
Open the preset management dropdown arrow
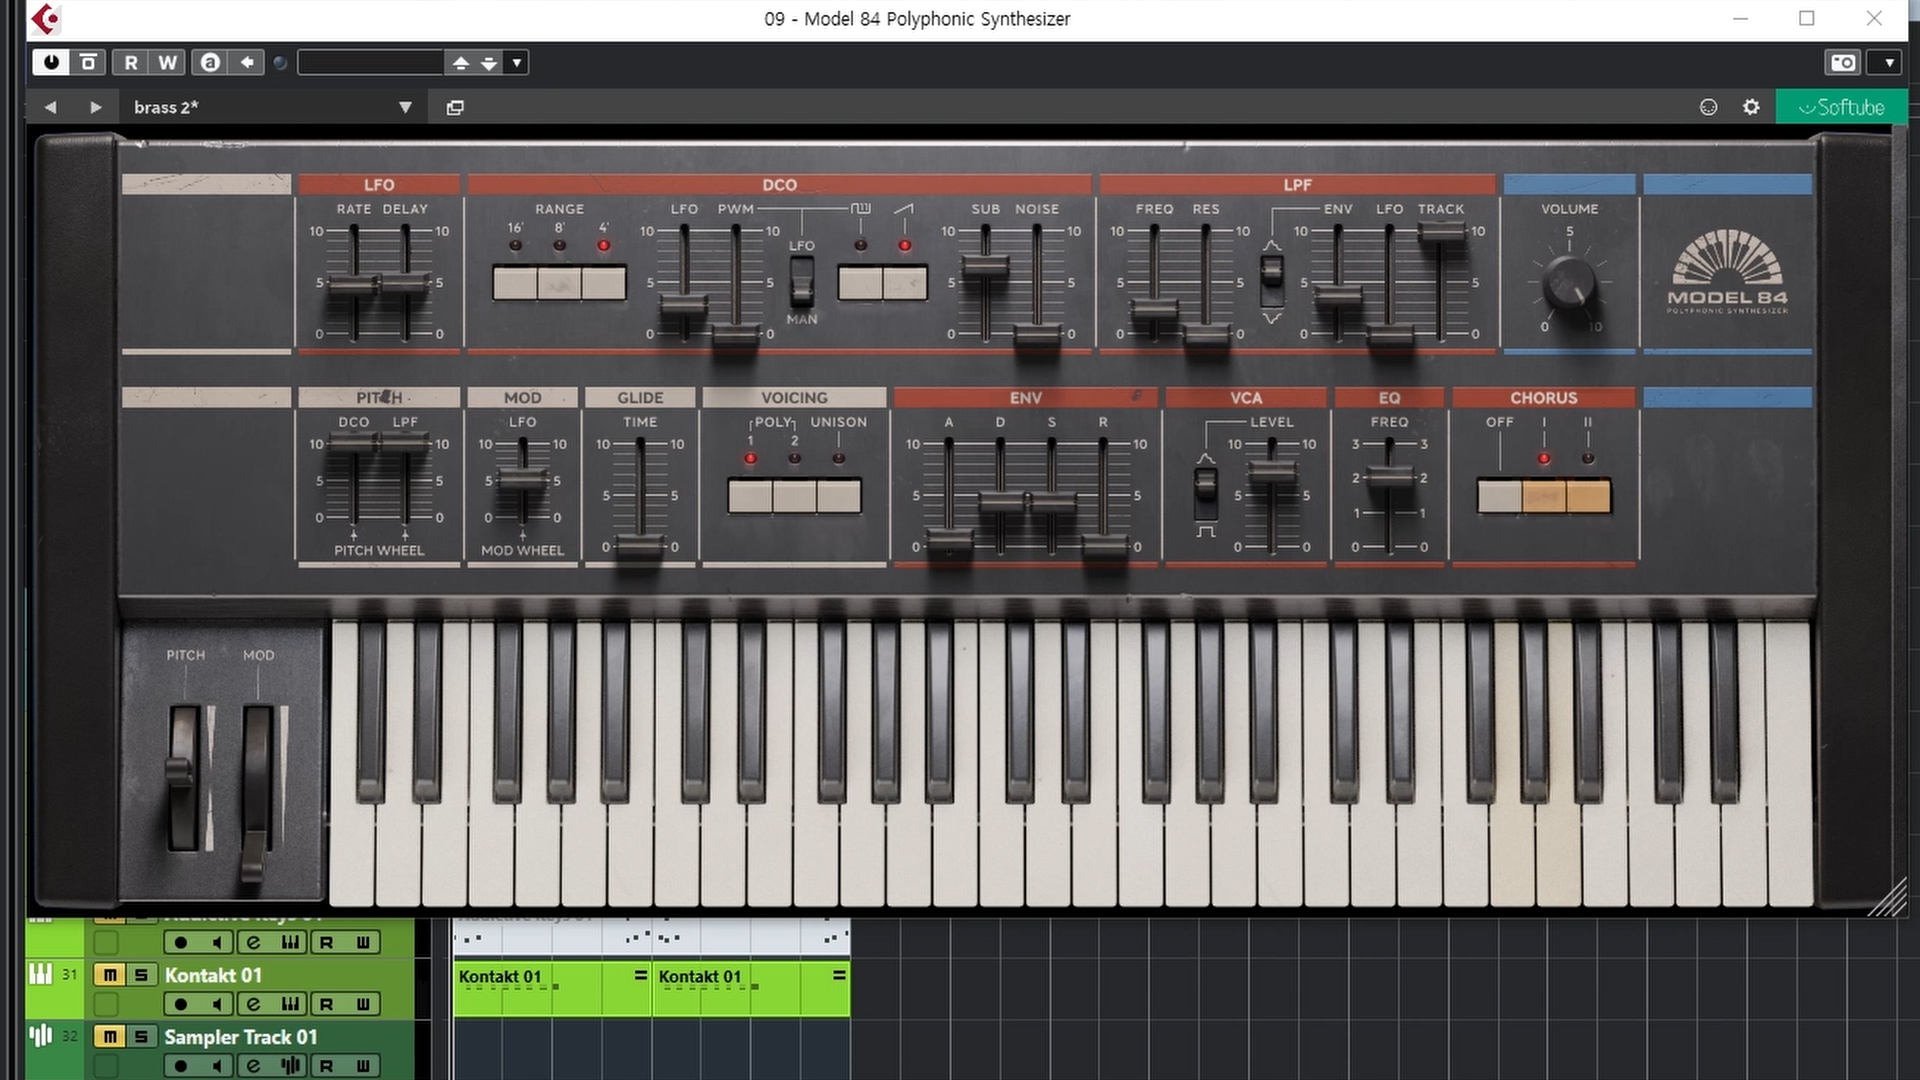(x=516, y=63)
